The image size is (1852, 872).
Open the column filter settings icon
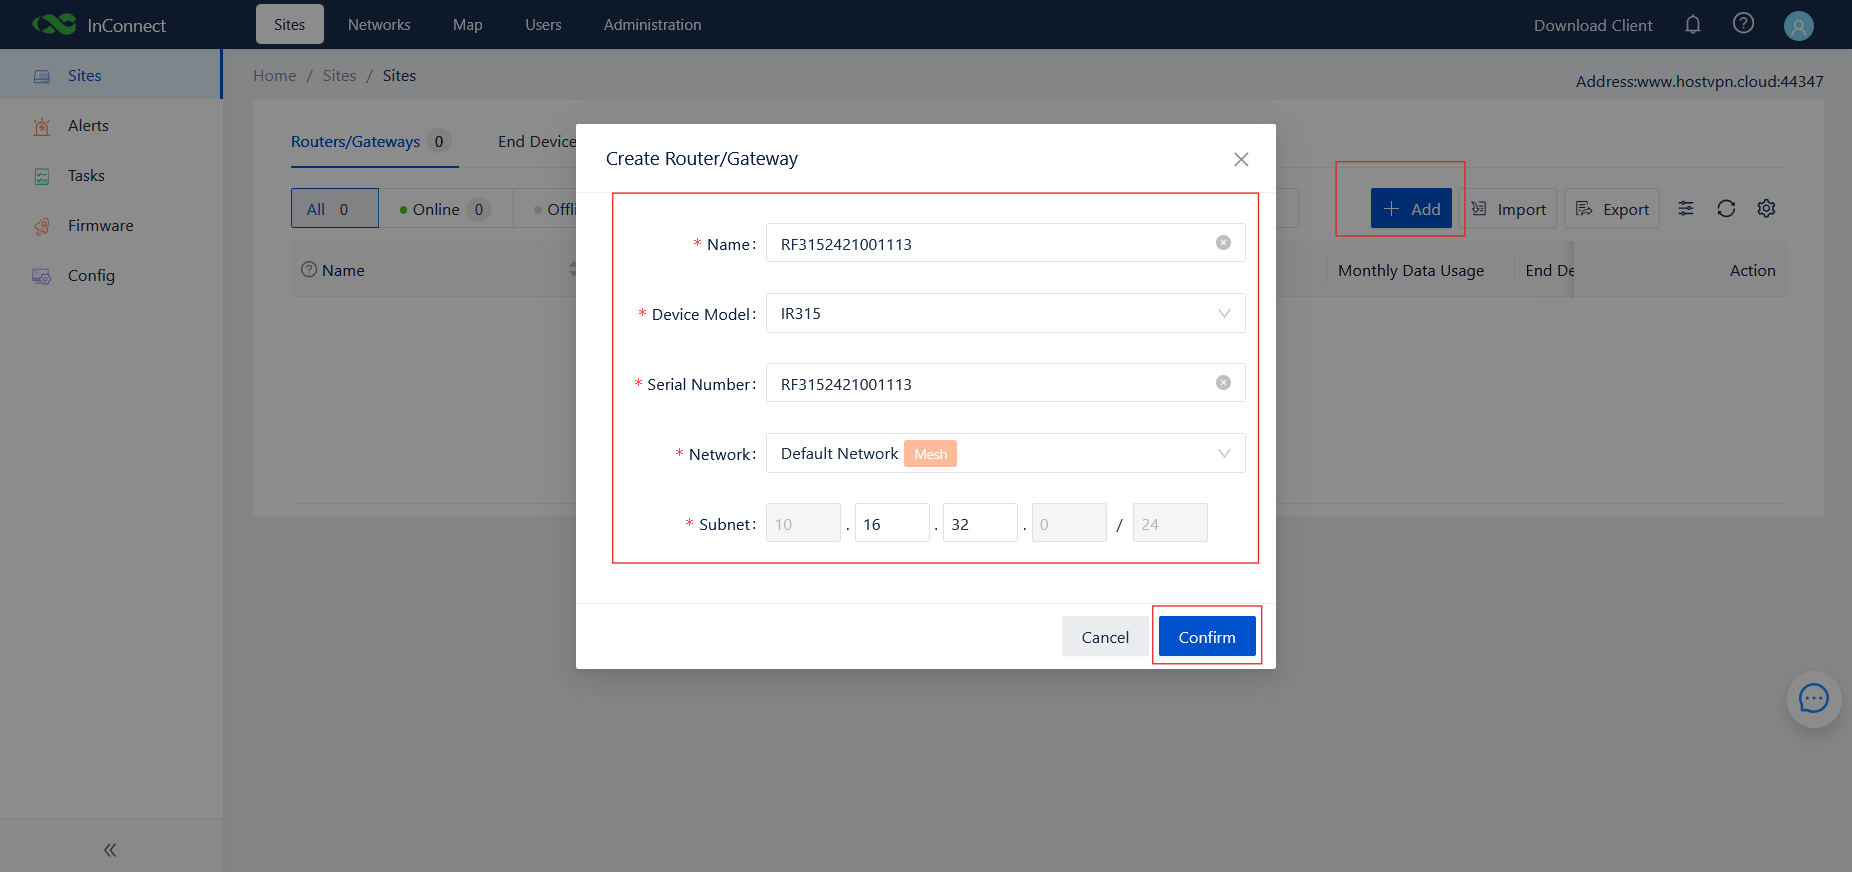[x=1686, y=208]
